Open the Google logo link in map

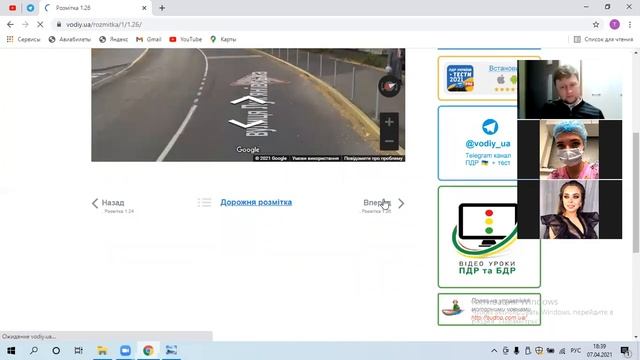[x=248, y=150]
